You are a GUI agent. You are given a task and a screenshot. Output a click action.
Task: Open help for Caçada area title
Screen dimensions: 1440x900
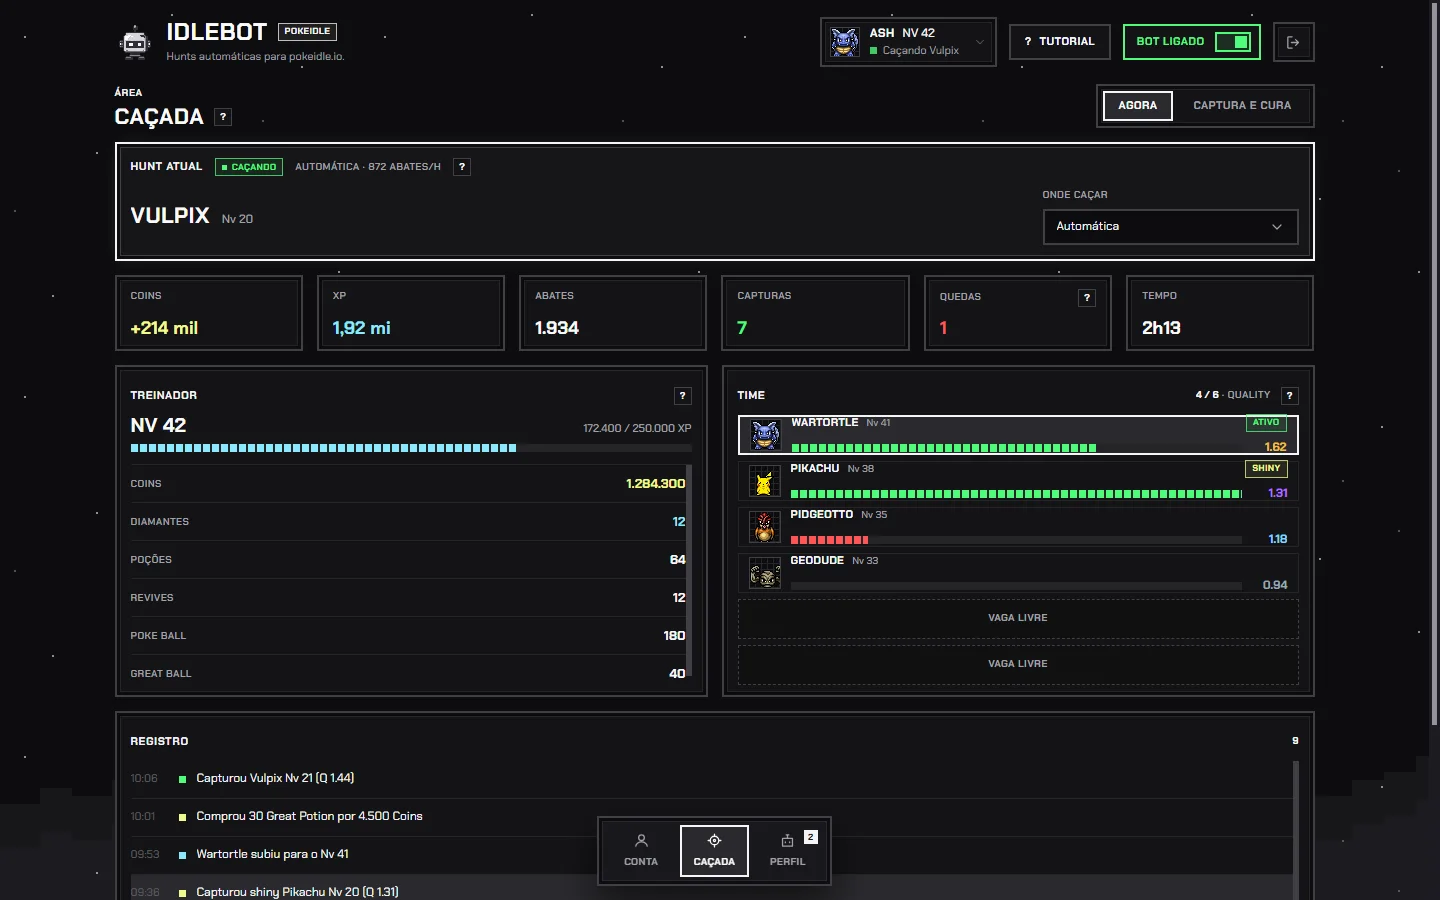223,117
